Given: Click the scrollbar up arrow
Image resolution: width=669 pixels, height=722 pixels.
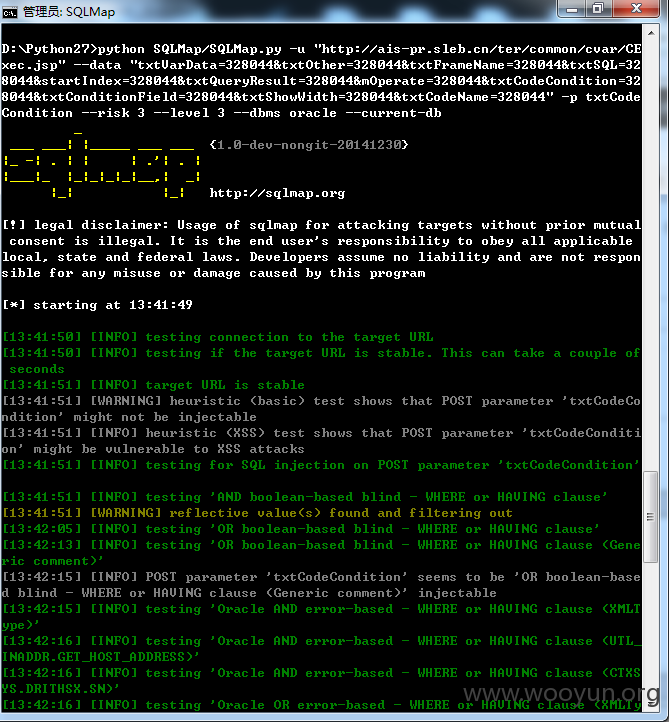Looking at the screenshot, I should [651, 33].
